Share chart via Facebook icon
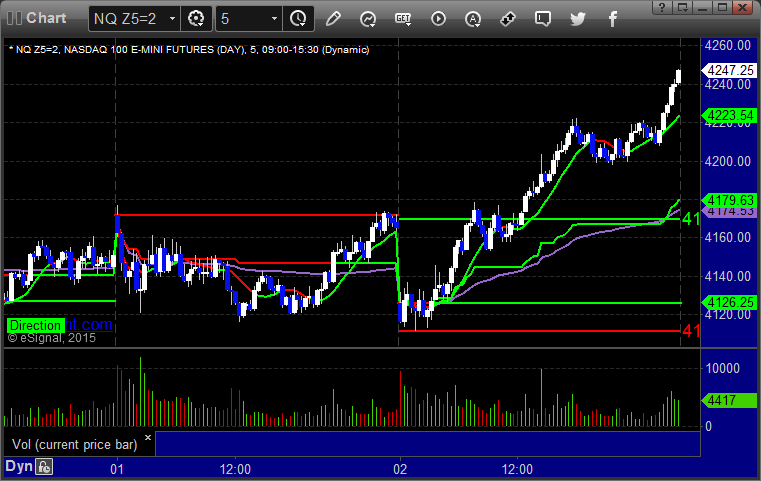 click(x=612, y=19)
